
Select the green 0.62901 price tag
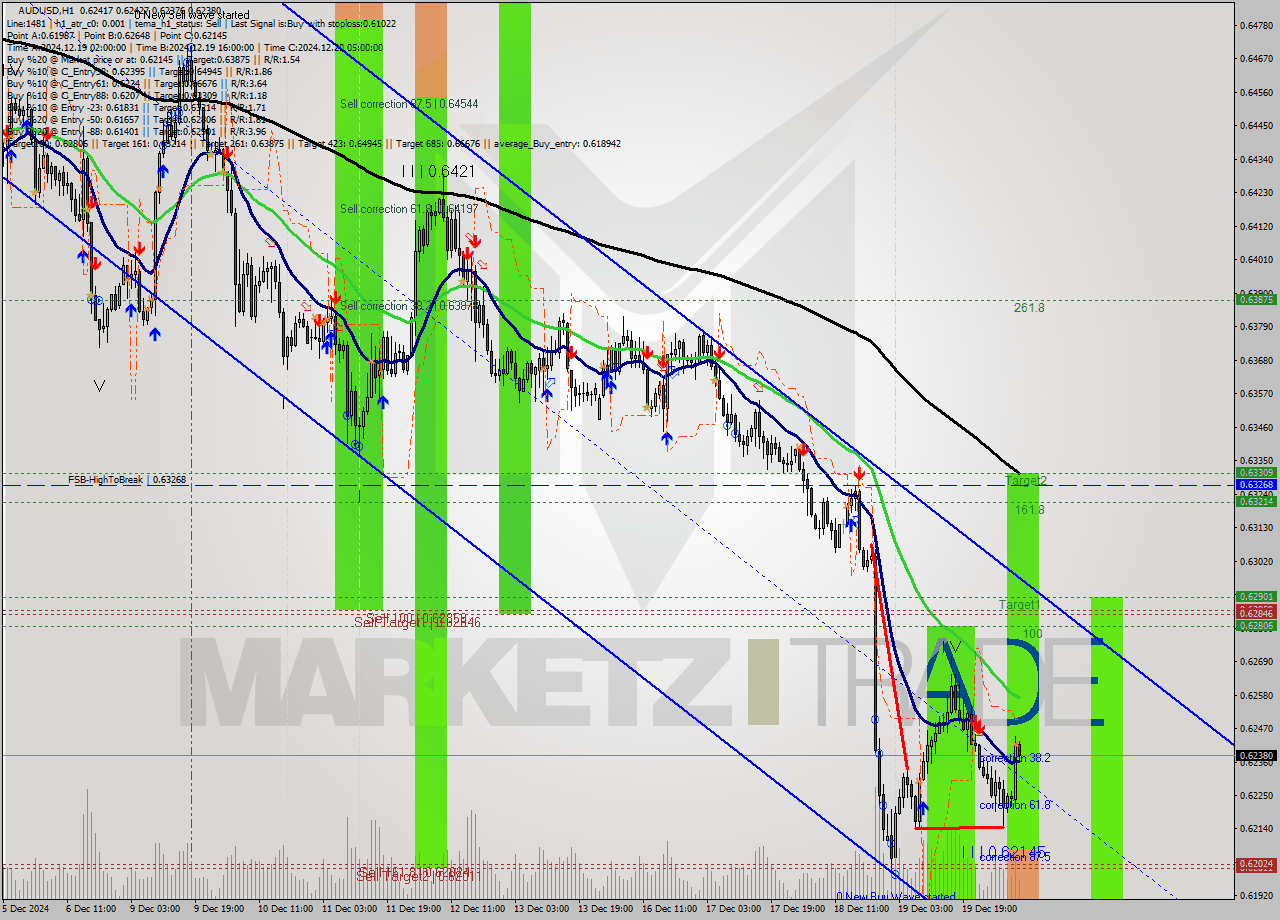1256,597
